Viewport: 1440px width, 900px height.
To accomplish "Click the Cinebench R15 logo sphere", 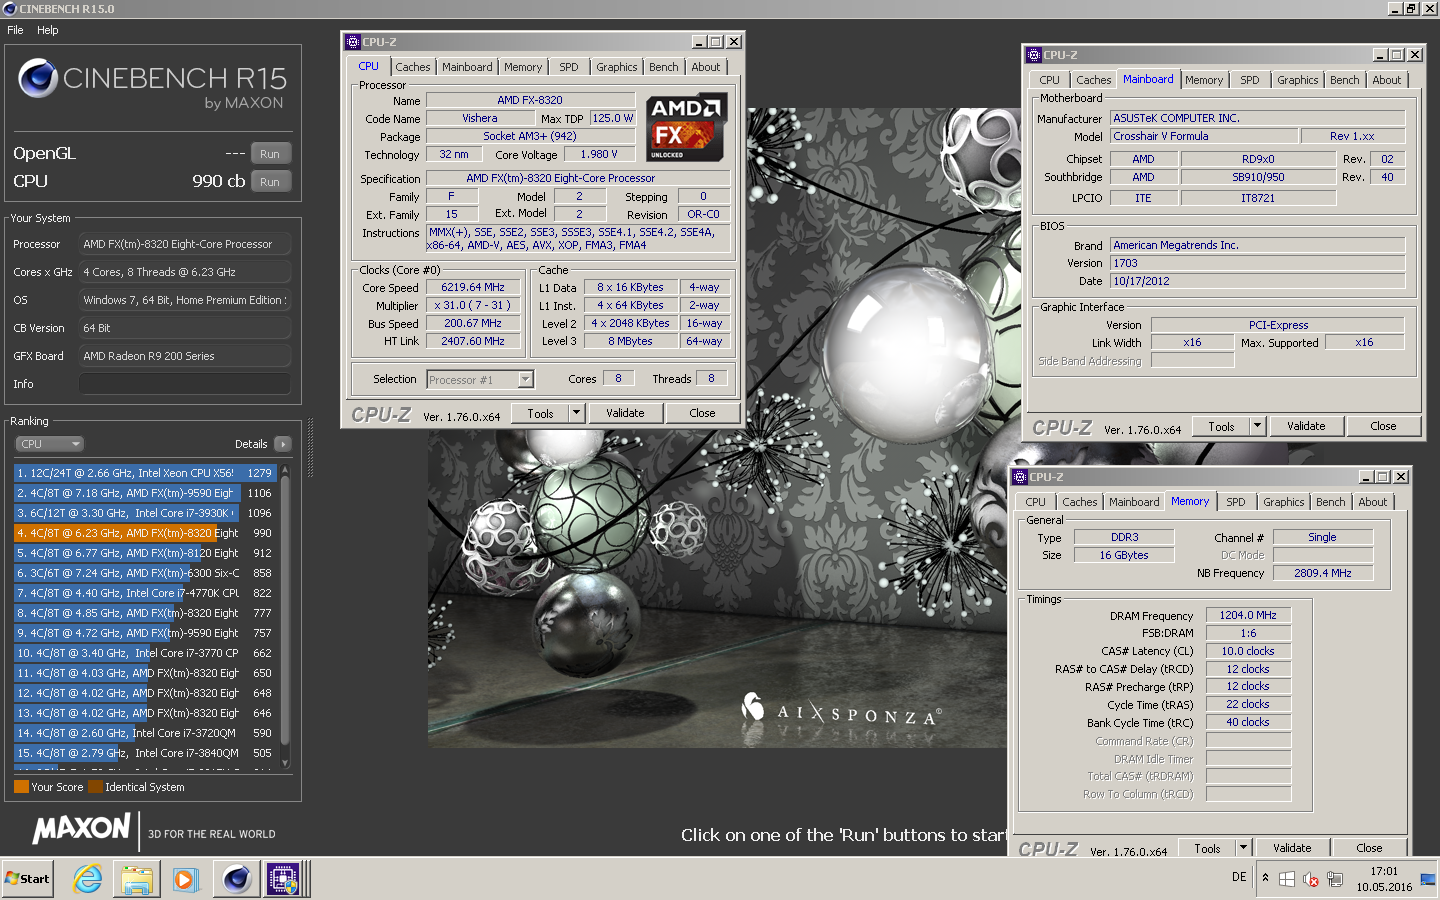I will [38, 78].
